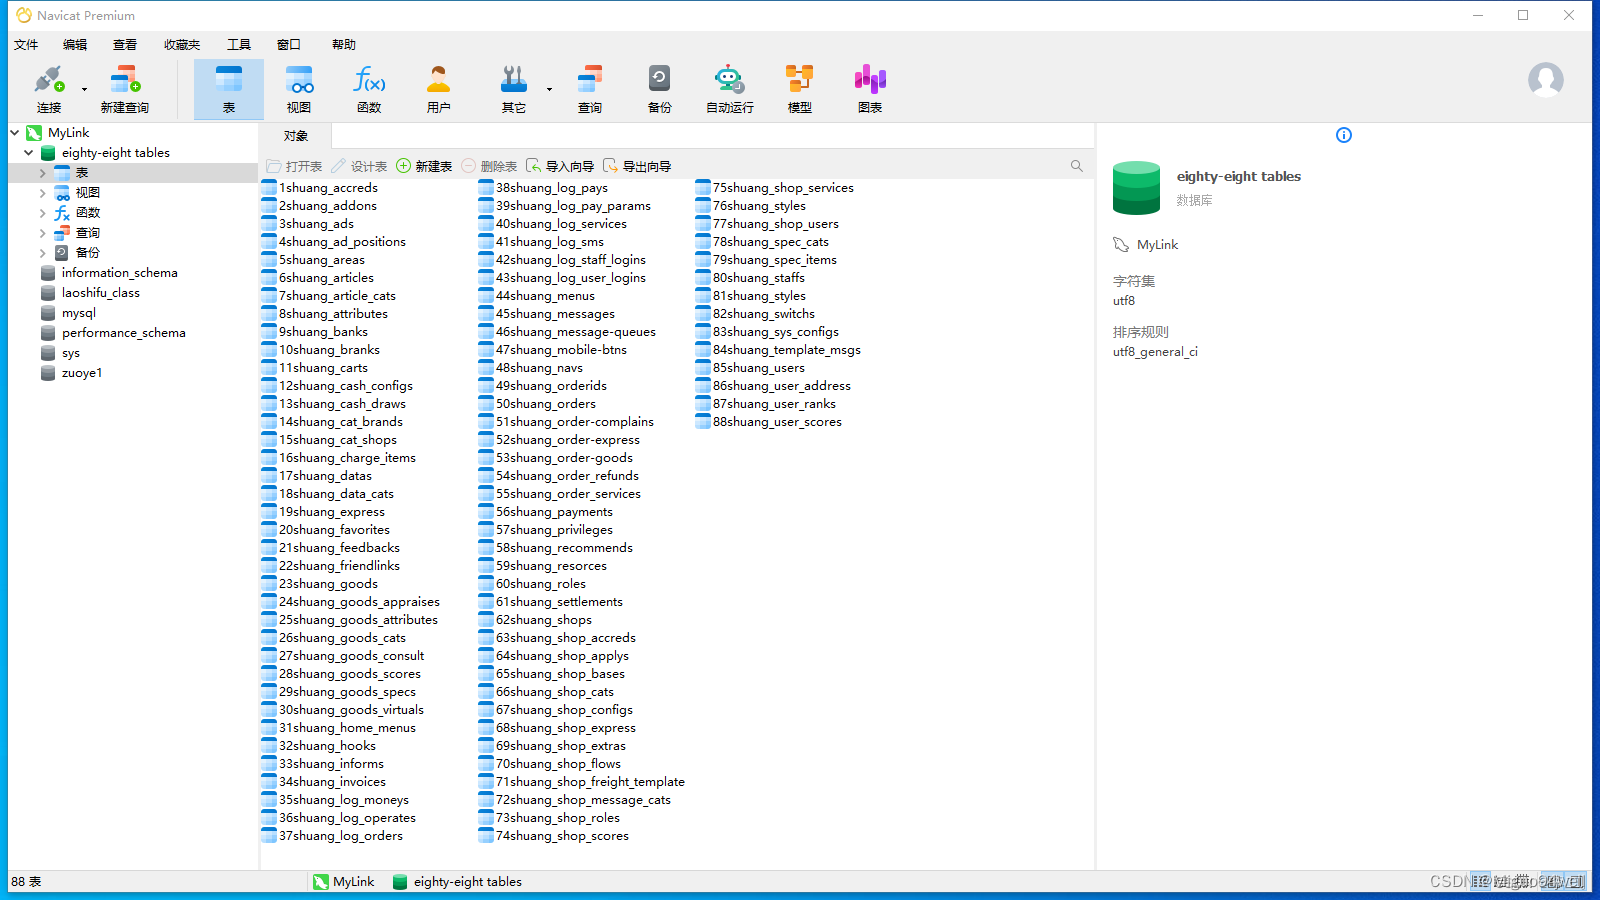1600x900 pixels.
Task: Click eighty-eight tables in status bar
Action: [x=457, y=881]
